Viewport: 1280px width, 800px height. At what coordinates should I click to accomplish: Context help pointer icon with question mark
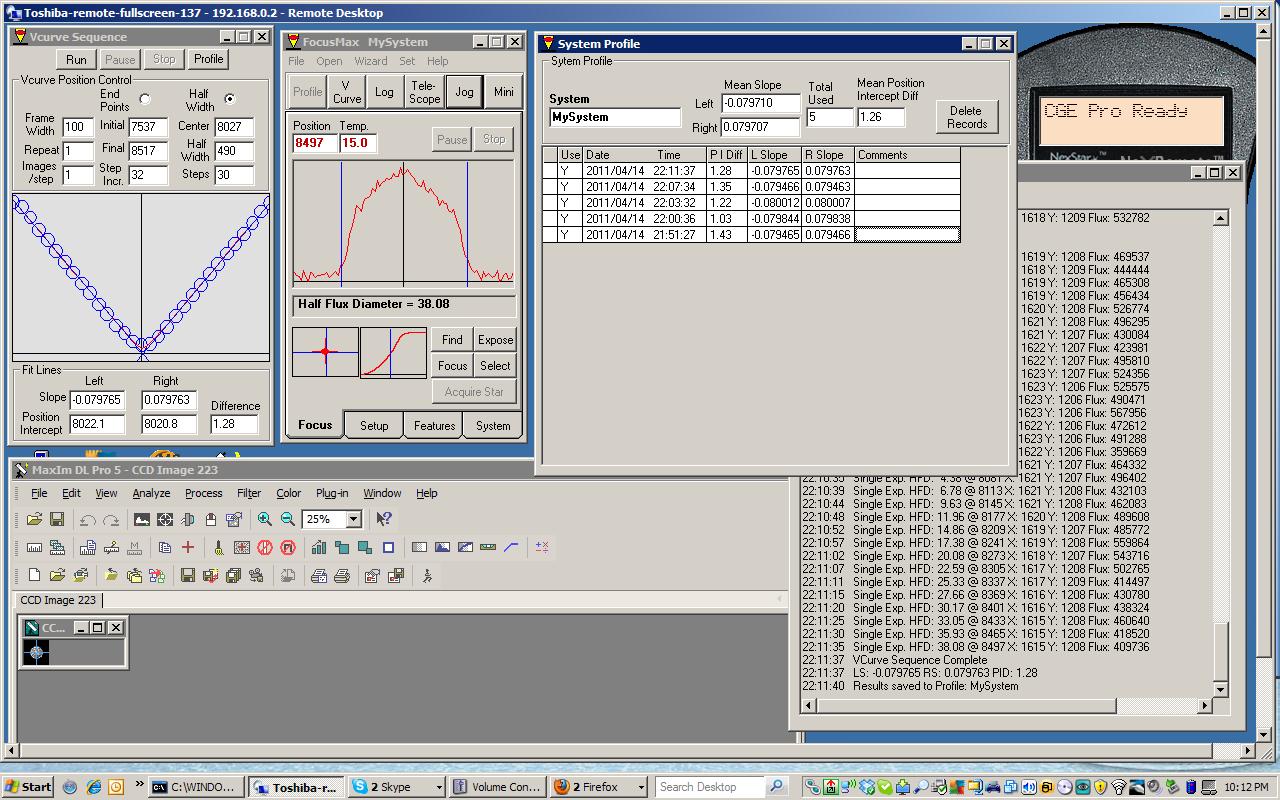click(384, 519)
